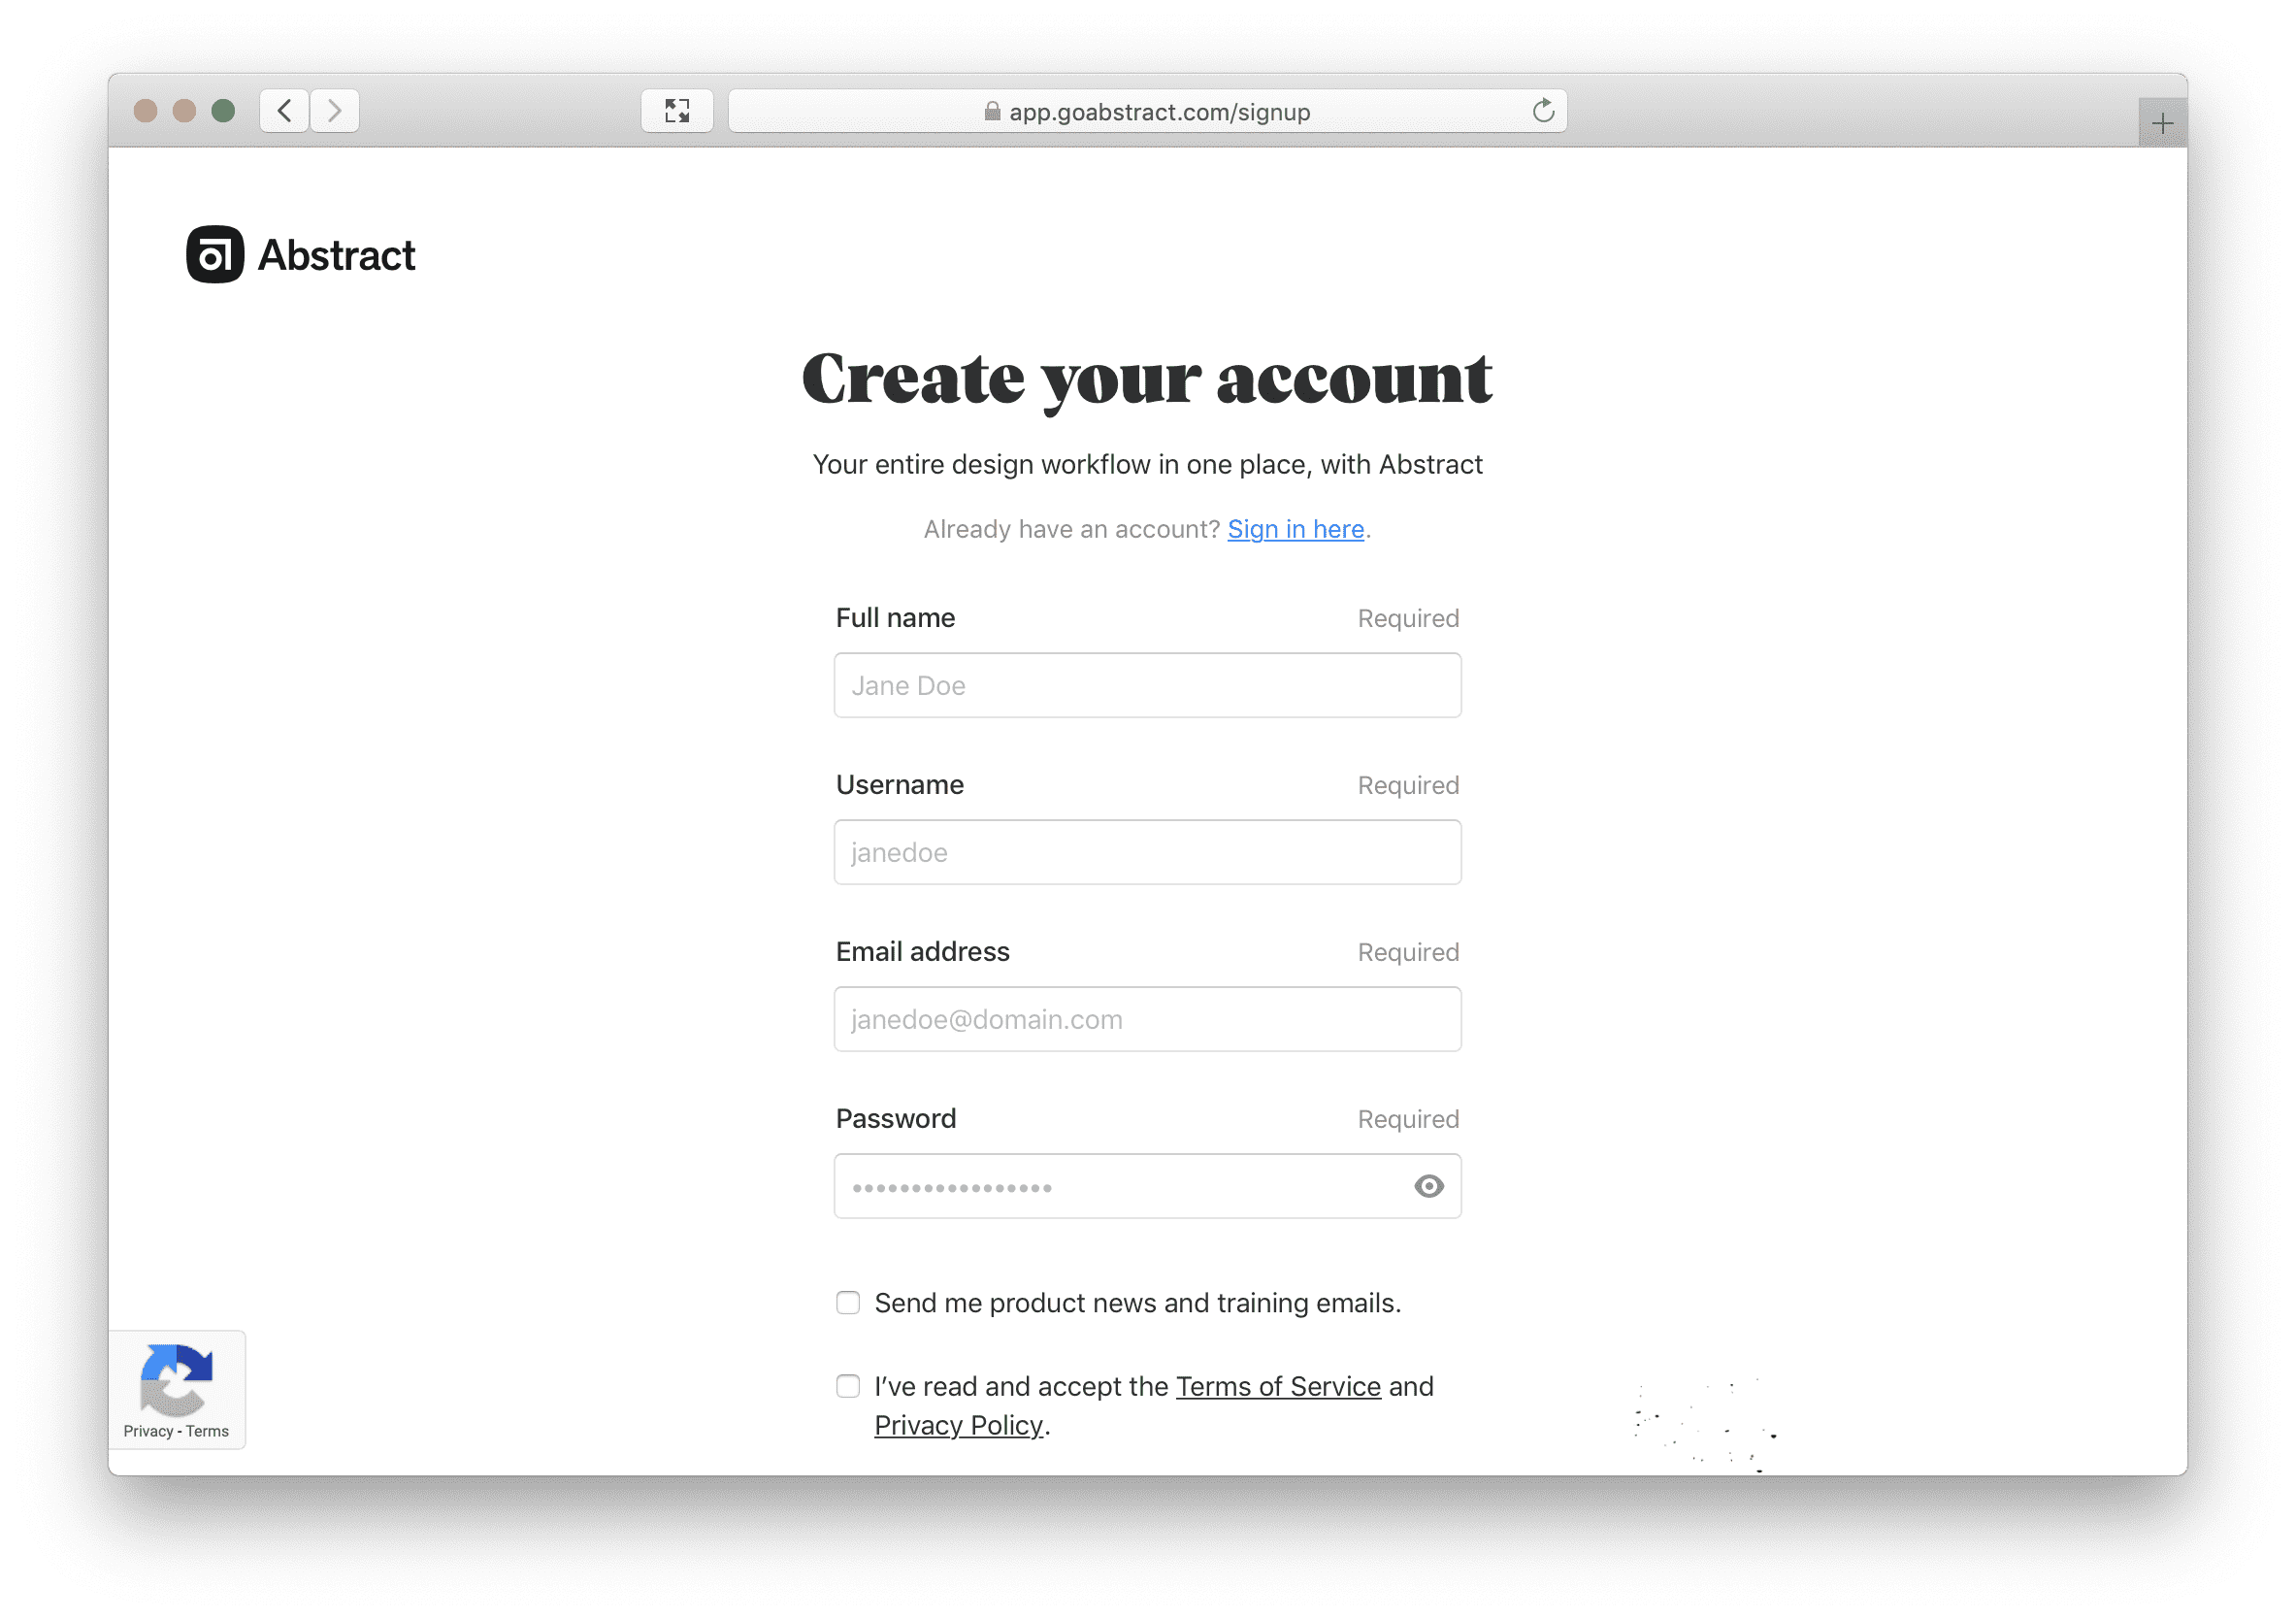The height and width of the screenshot is (1619, 2296).
Task: Click the browser forward navigation arrow icon
Action: [x=335, y=111]
